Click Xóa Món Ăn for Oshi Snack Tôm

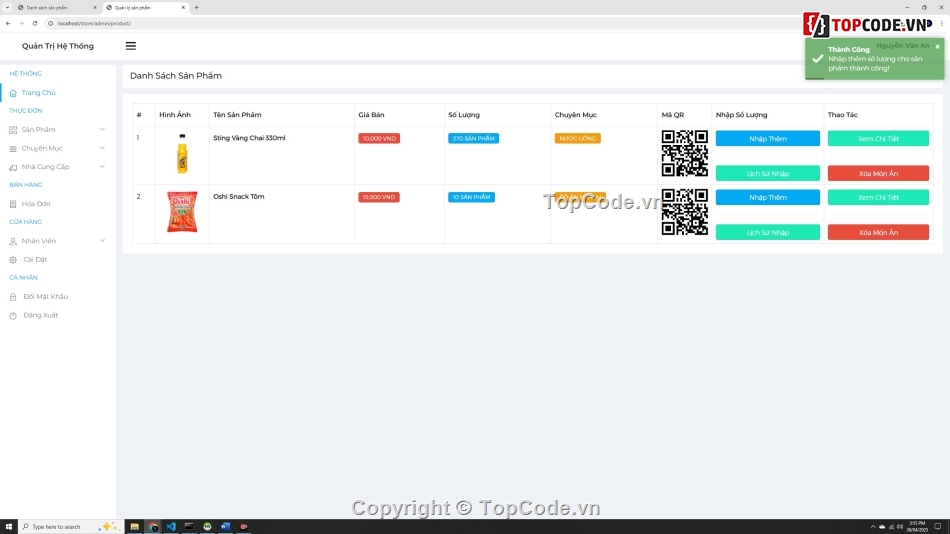coord(878,232)
